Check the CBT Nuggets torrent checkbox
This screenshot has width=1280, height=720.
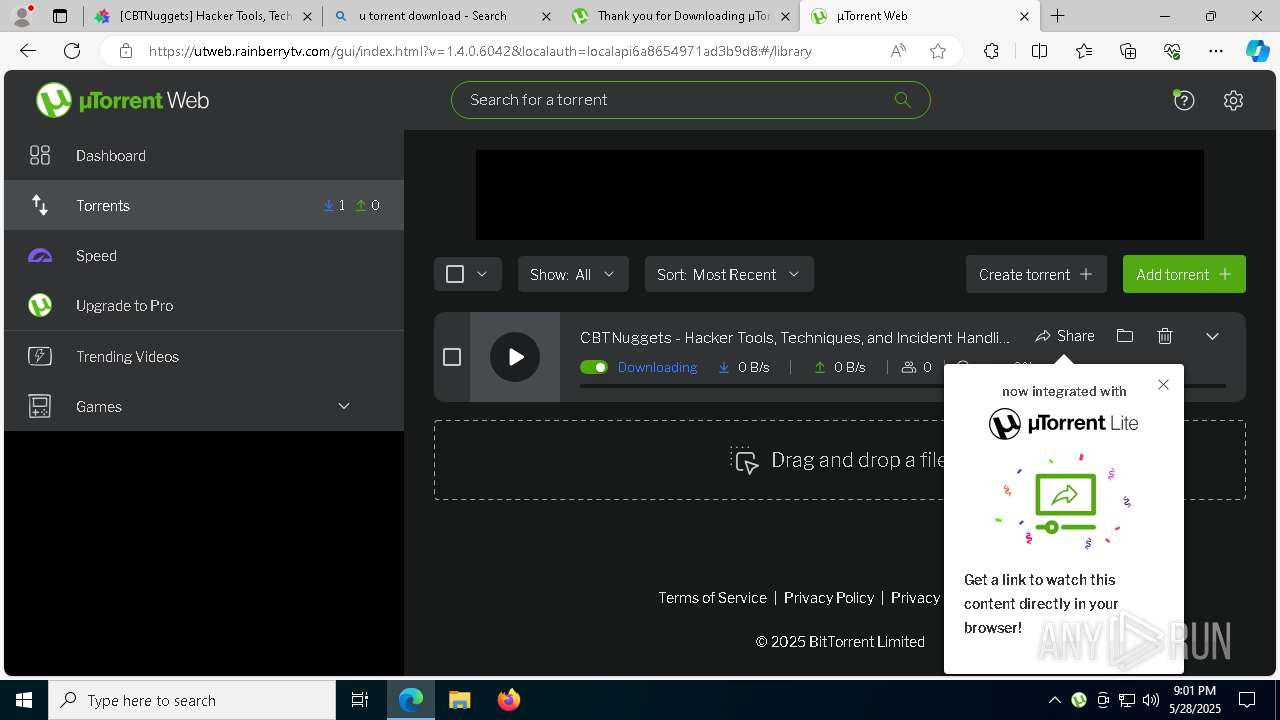click(x=452, y=357)
